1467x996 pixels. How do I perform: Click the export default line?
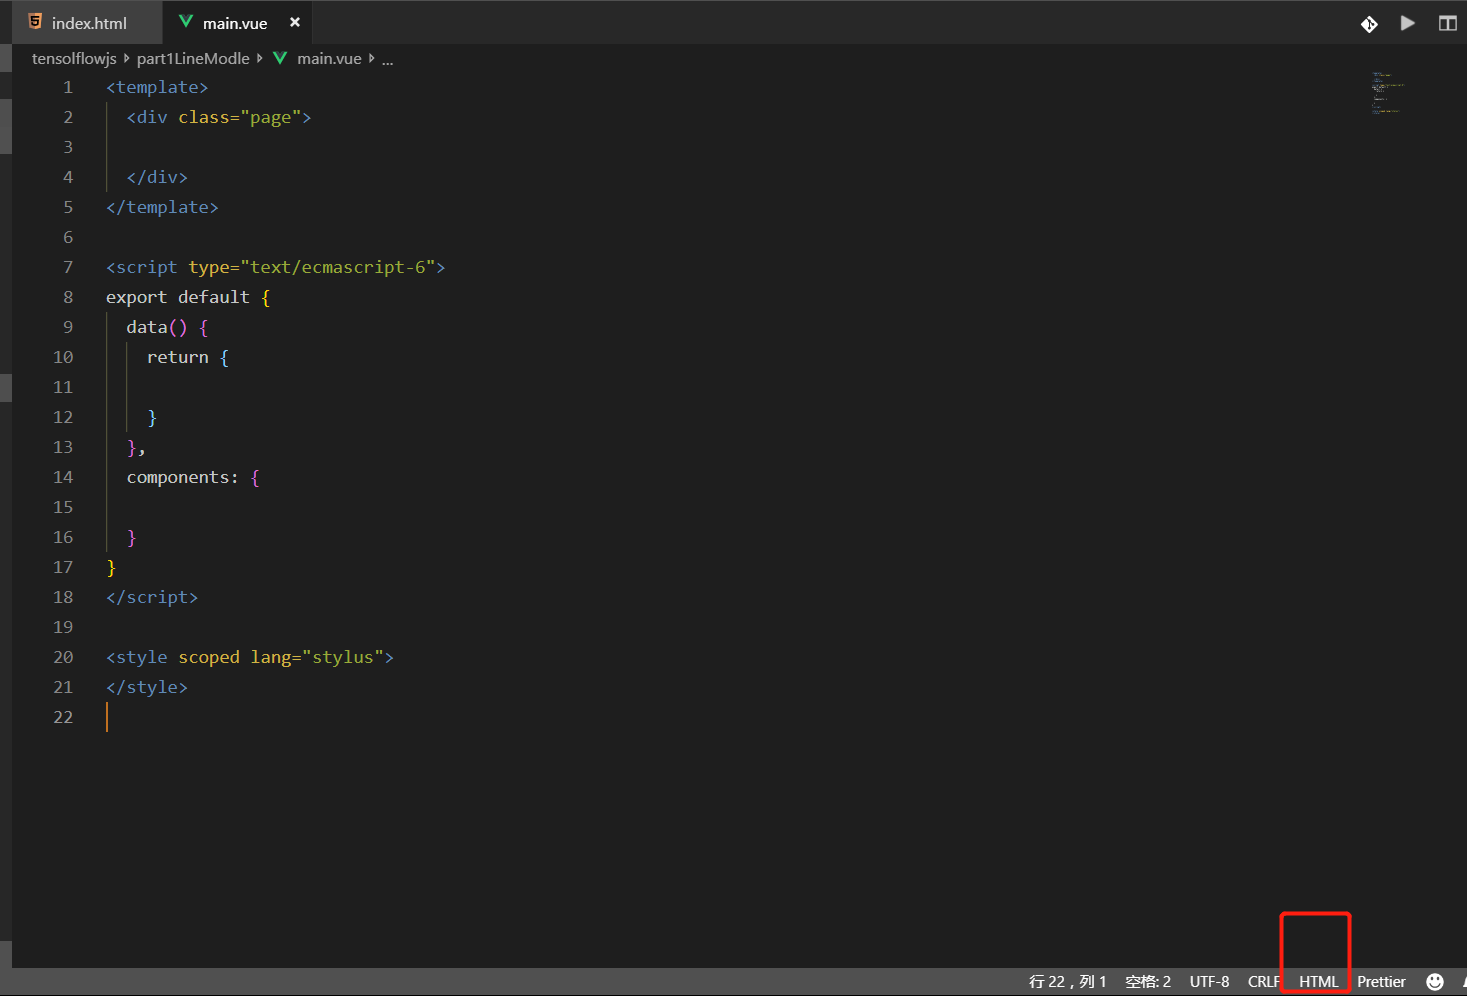click(x=188, y=297)
